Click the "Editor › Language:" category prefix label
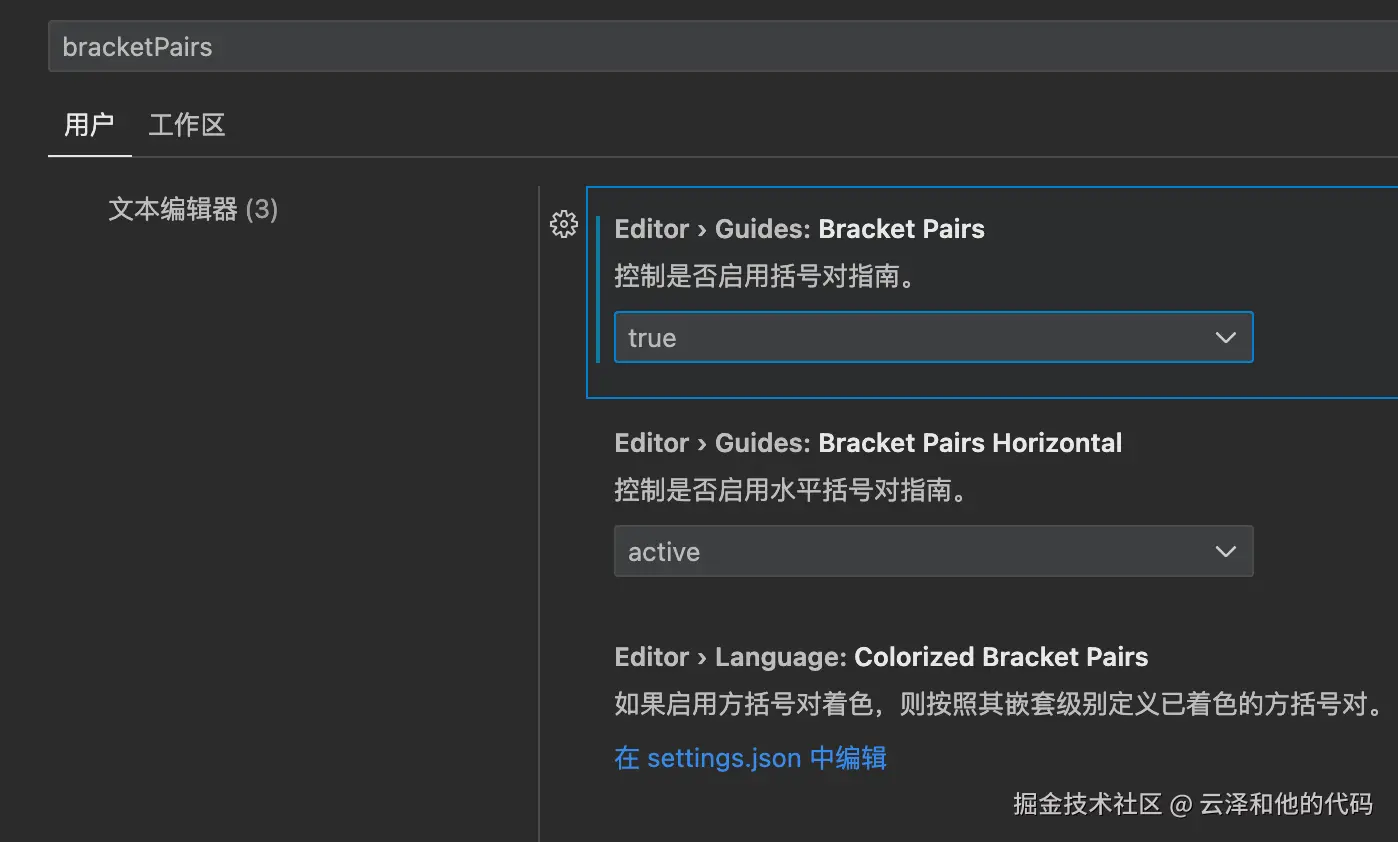Viewport: 1398px width, 842px height. tap(730, 657)
